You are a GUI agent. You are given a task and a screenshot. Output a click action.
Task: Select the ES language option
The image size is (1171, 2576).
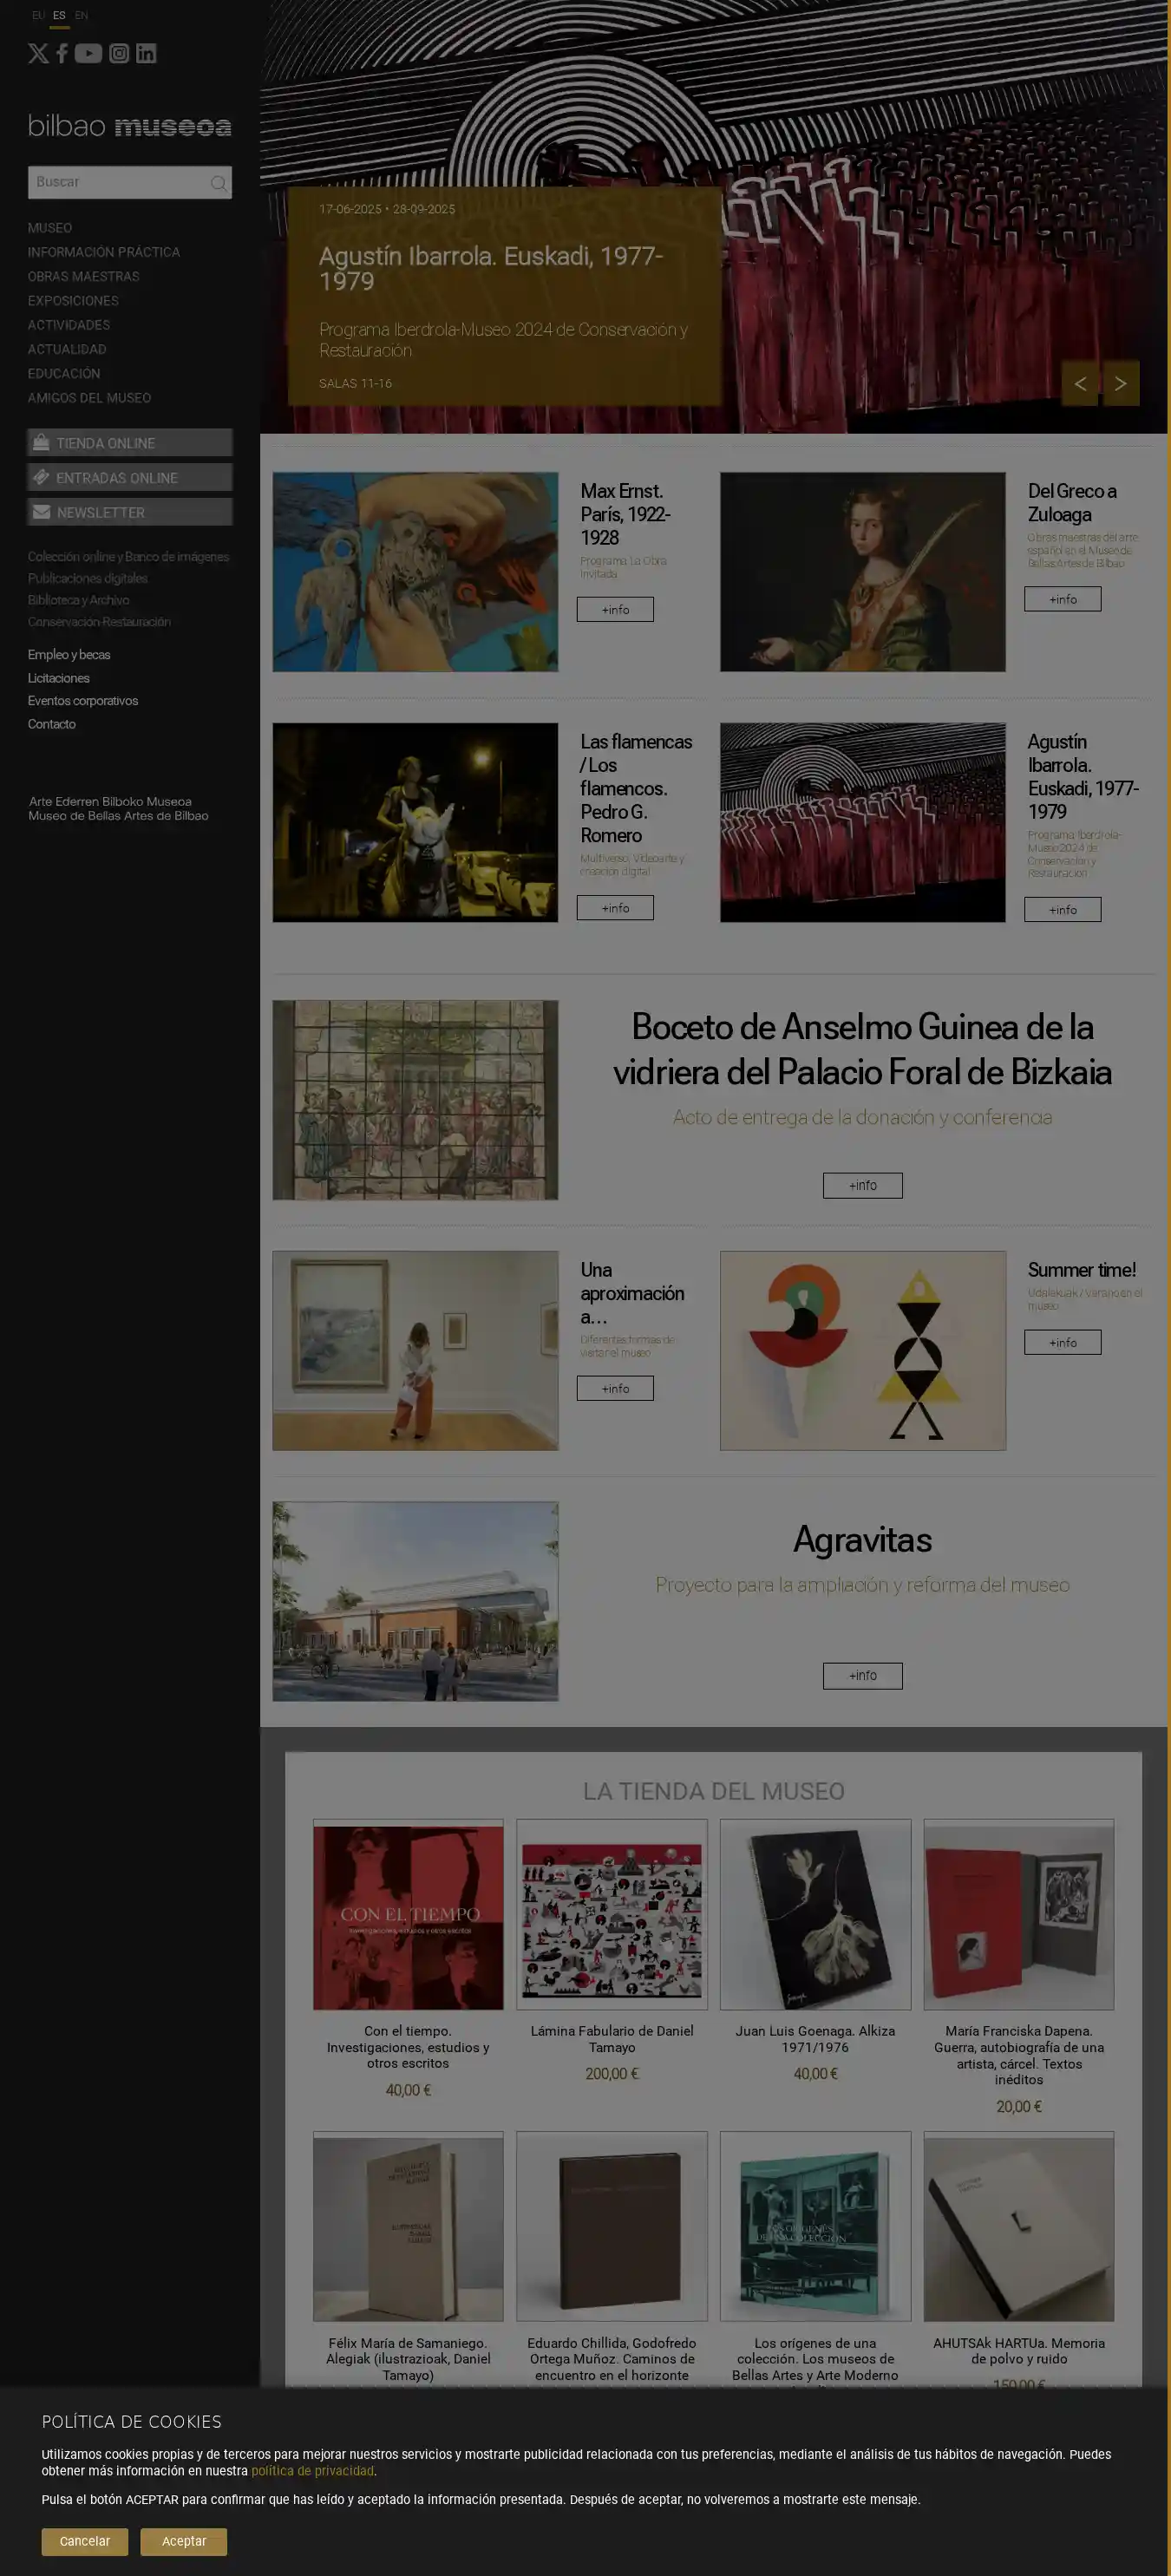(60, 16)
